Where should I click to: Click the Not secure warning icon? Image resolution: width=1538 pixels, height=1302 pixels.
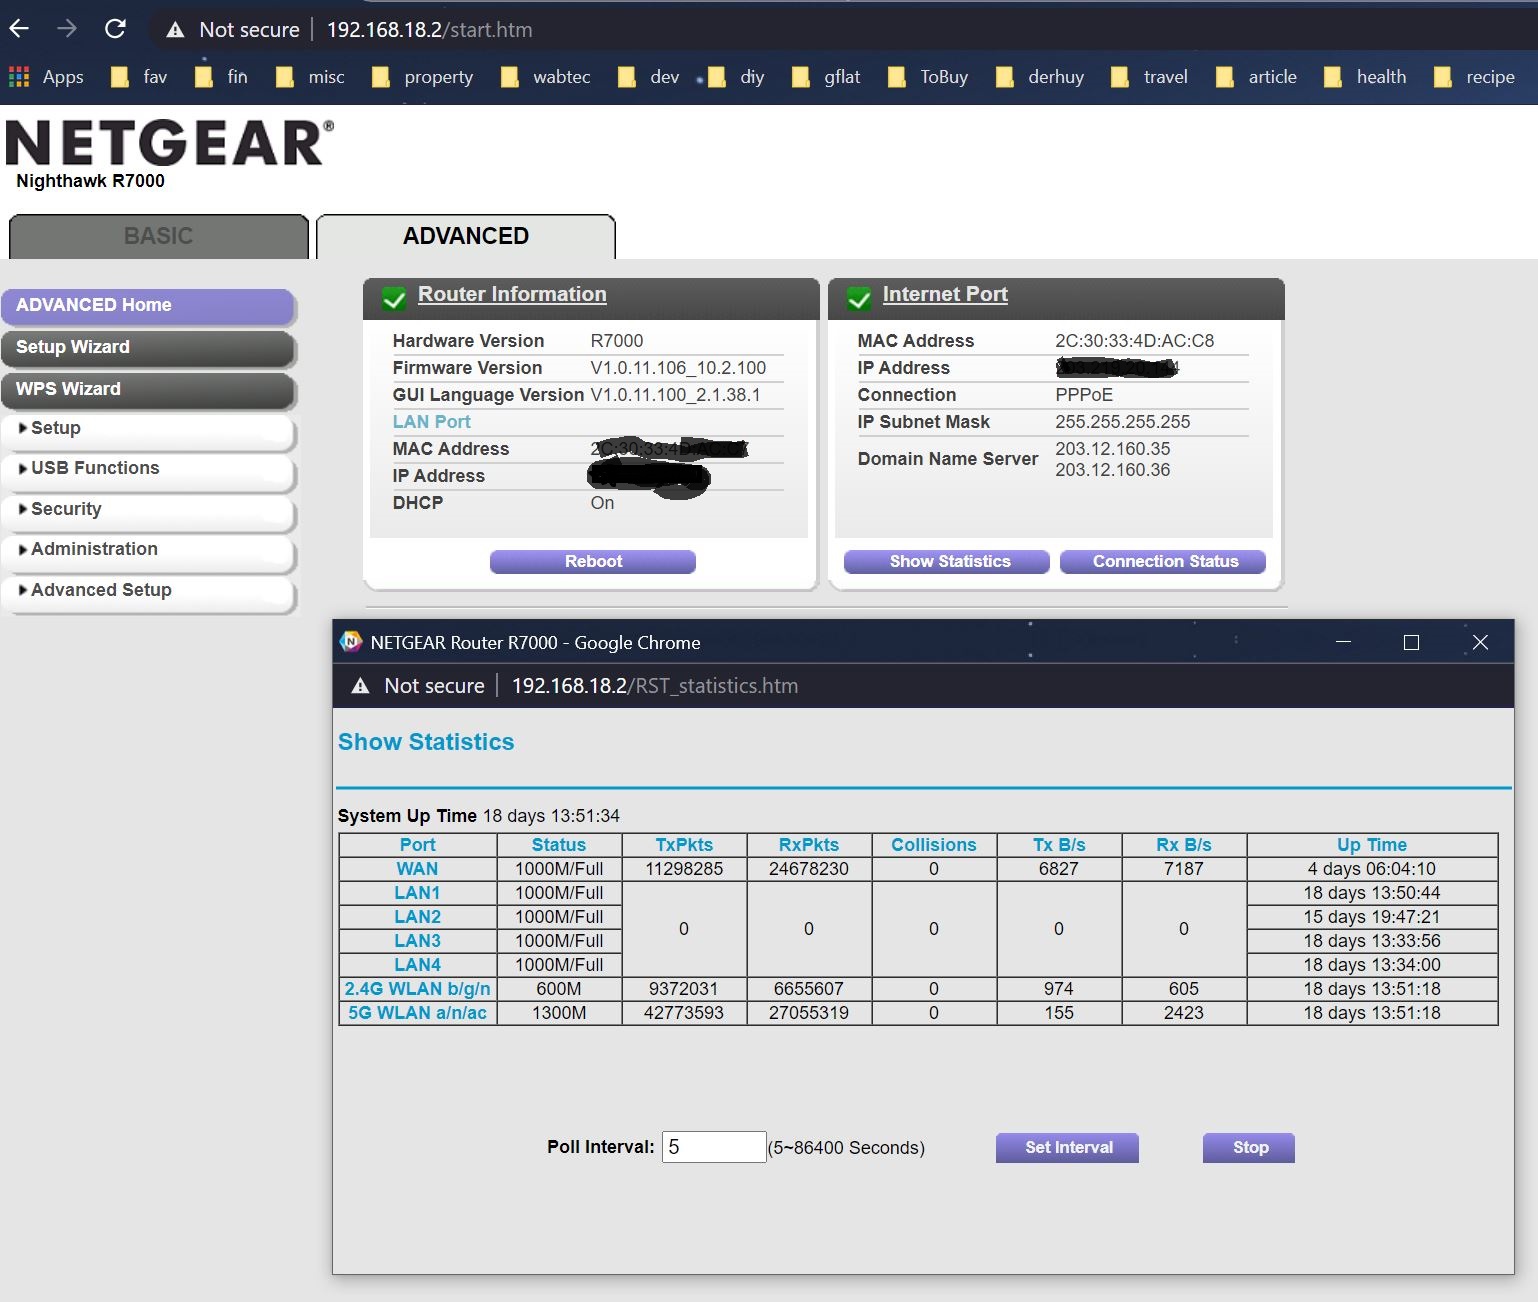pos(175,29)
